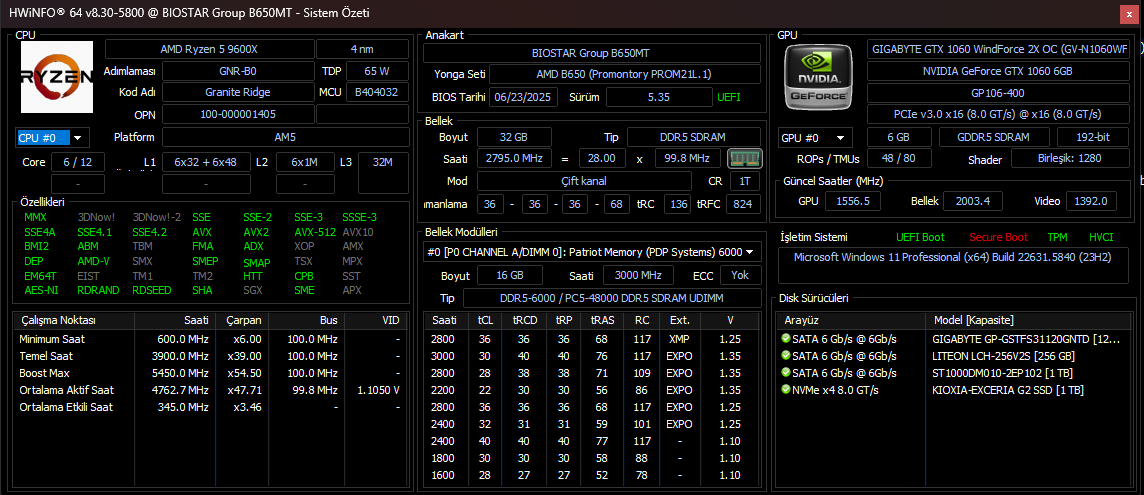Click the BIOS Tarihi date field
The height and width of the screenshot is (495, 1144).
point(524,97)
